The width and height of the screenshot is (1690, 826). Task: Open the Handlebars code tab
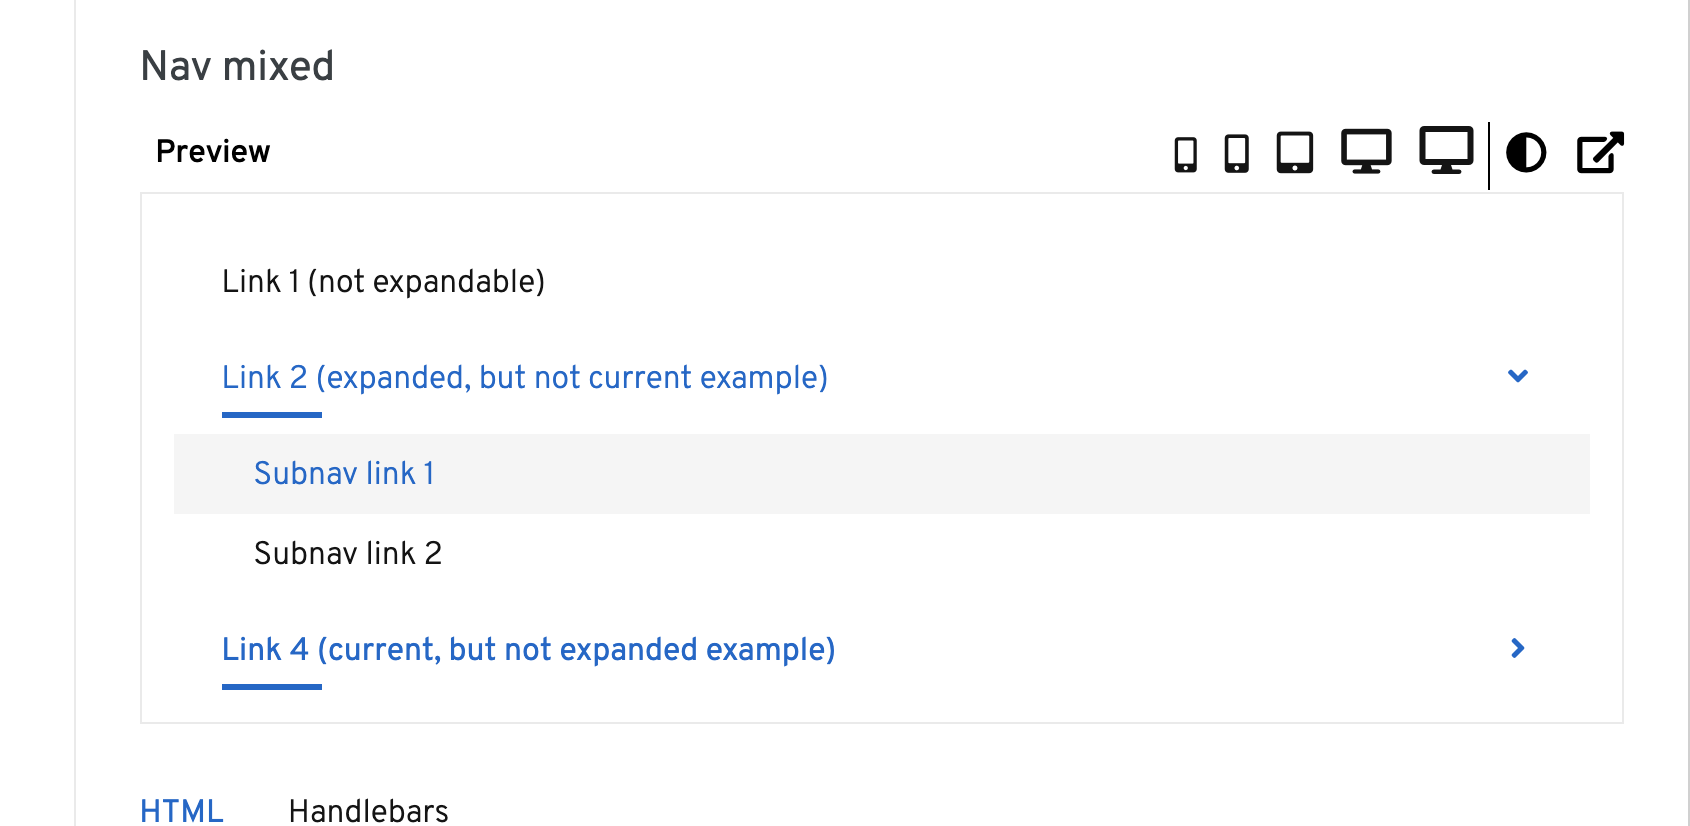(x=368, y=809)
